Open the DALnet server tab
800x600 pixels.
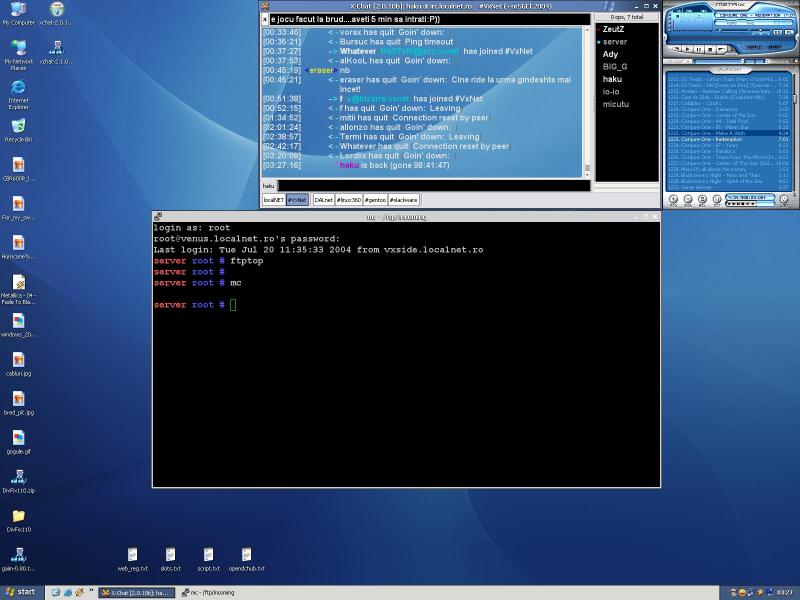323,200
